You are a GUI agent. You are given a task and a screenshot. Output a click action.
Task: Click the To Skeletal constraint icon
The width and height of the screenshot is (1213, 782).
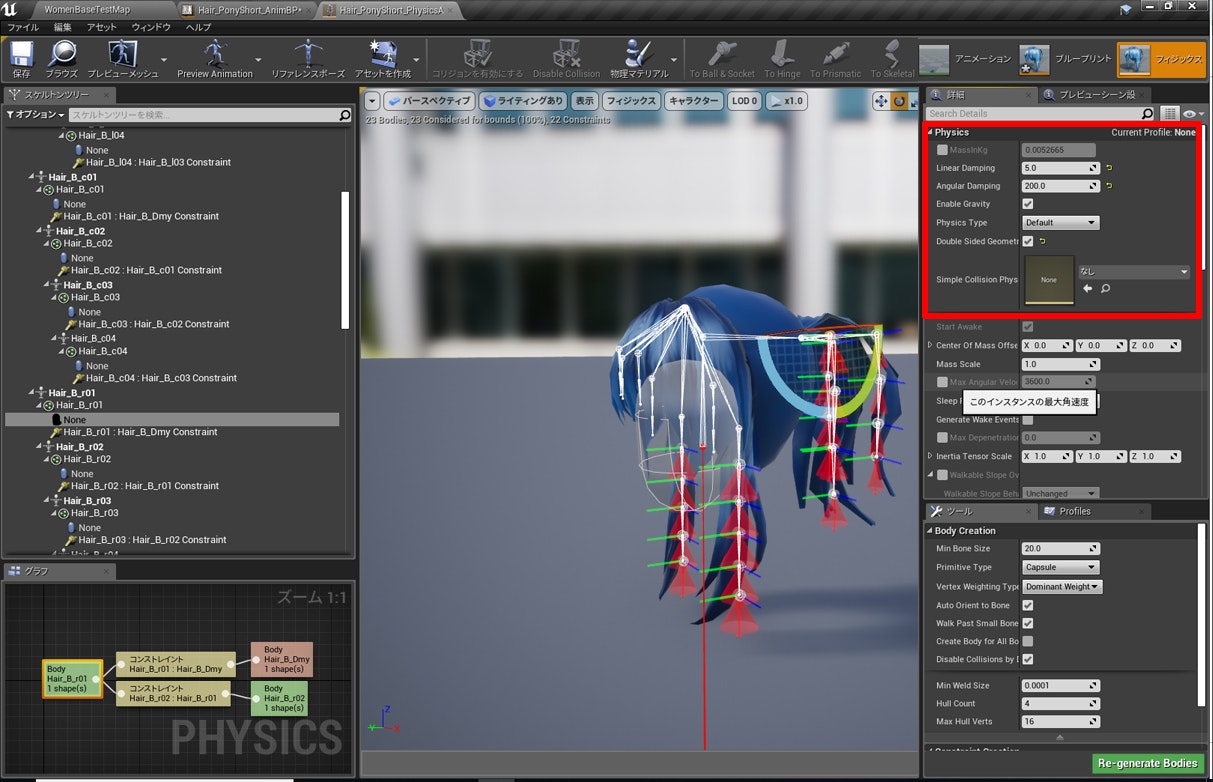point(892,54)
